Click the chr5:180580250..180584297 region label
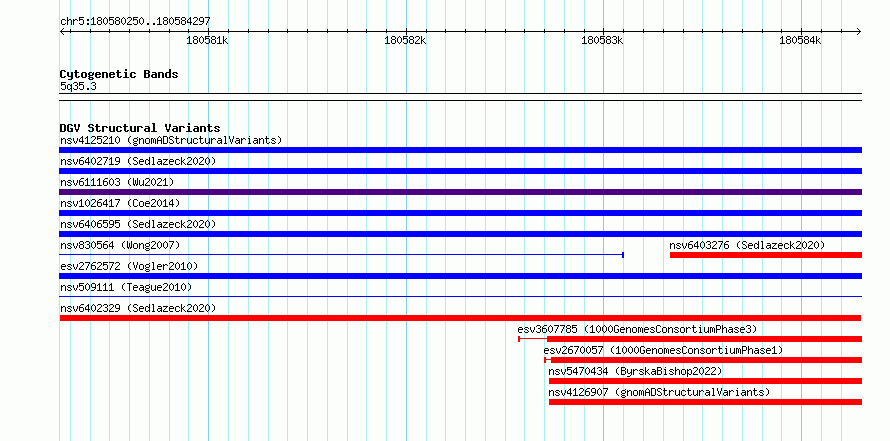The image size is (890, 441). (135, 22)
